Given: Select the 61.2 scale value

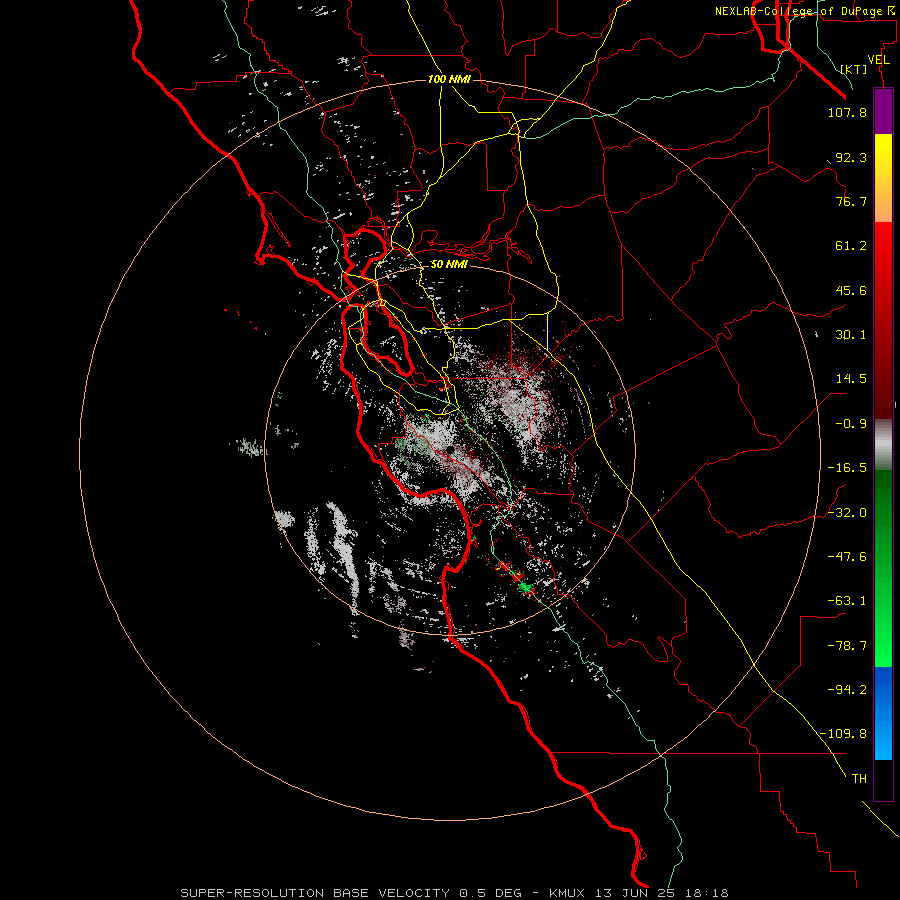Looking at the screenshot, I should click(851, 246).
